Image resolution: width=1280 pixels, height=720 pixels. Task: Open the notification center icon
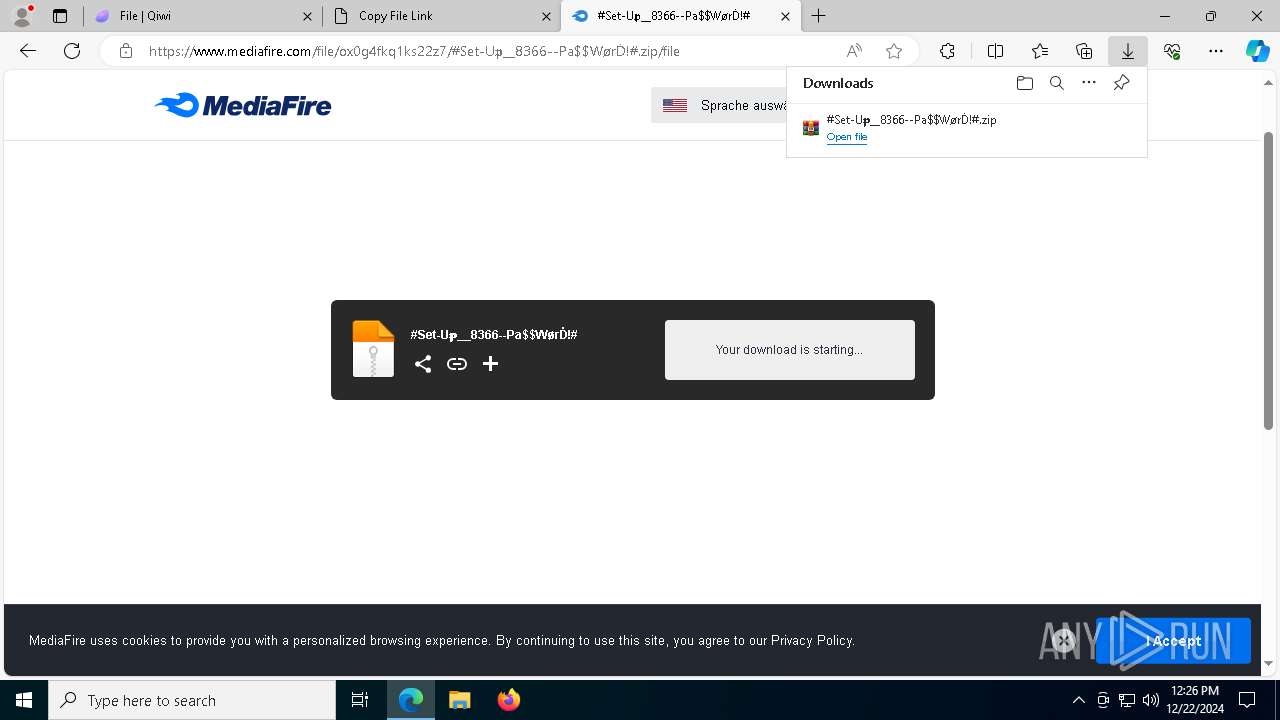(x=1248, y=700)
